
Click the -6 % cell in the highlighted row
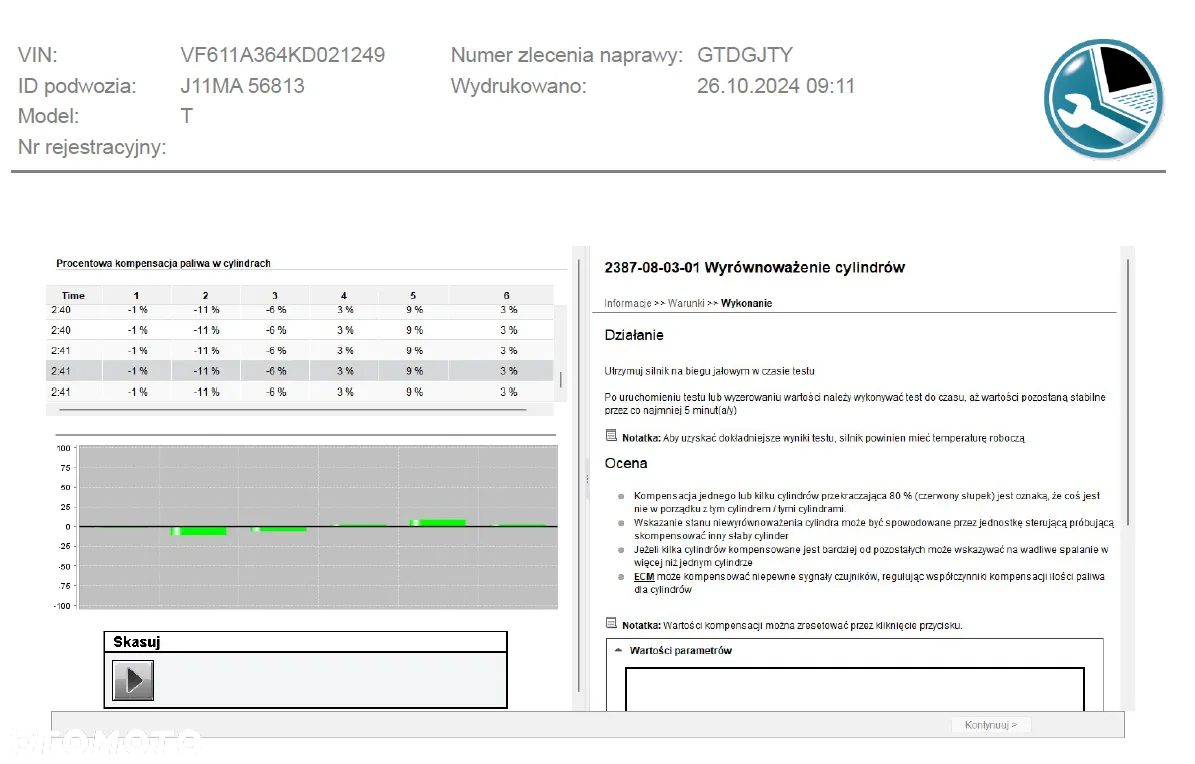tap(276, 371)
